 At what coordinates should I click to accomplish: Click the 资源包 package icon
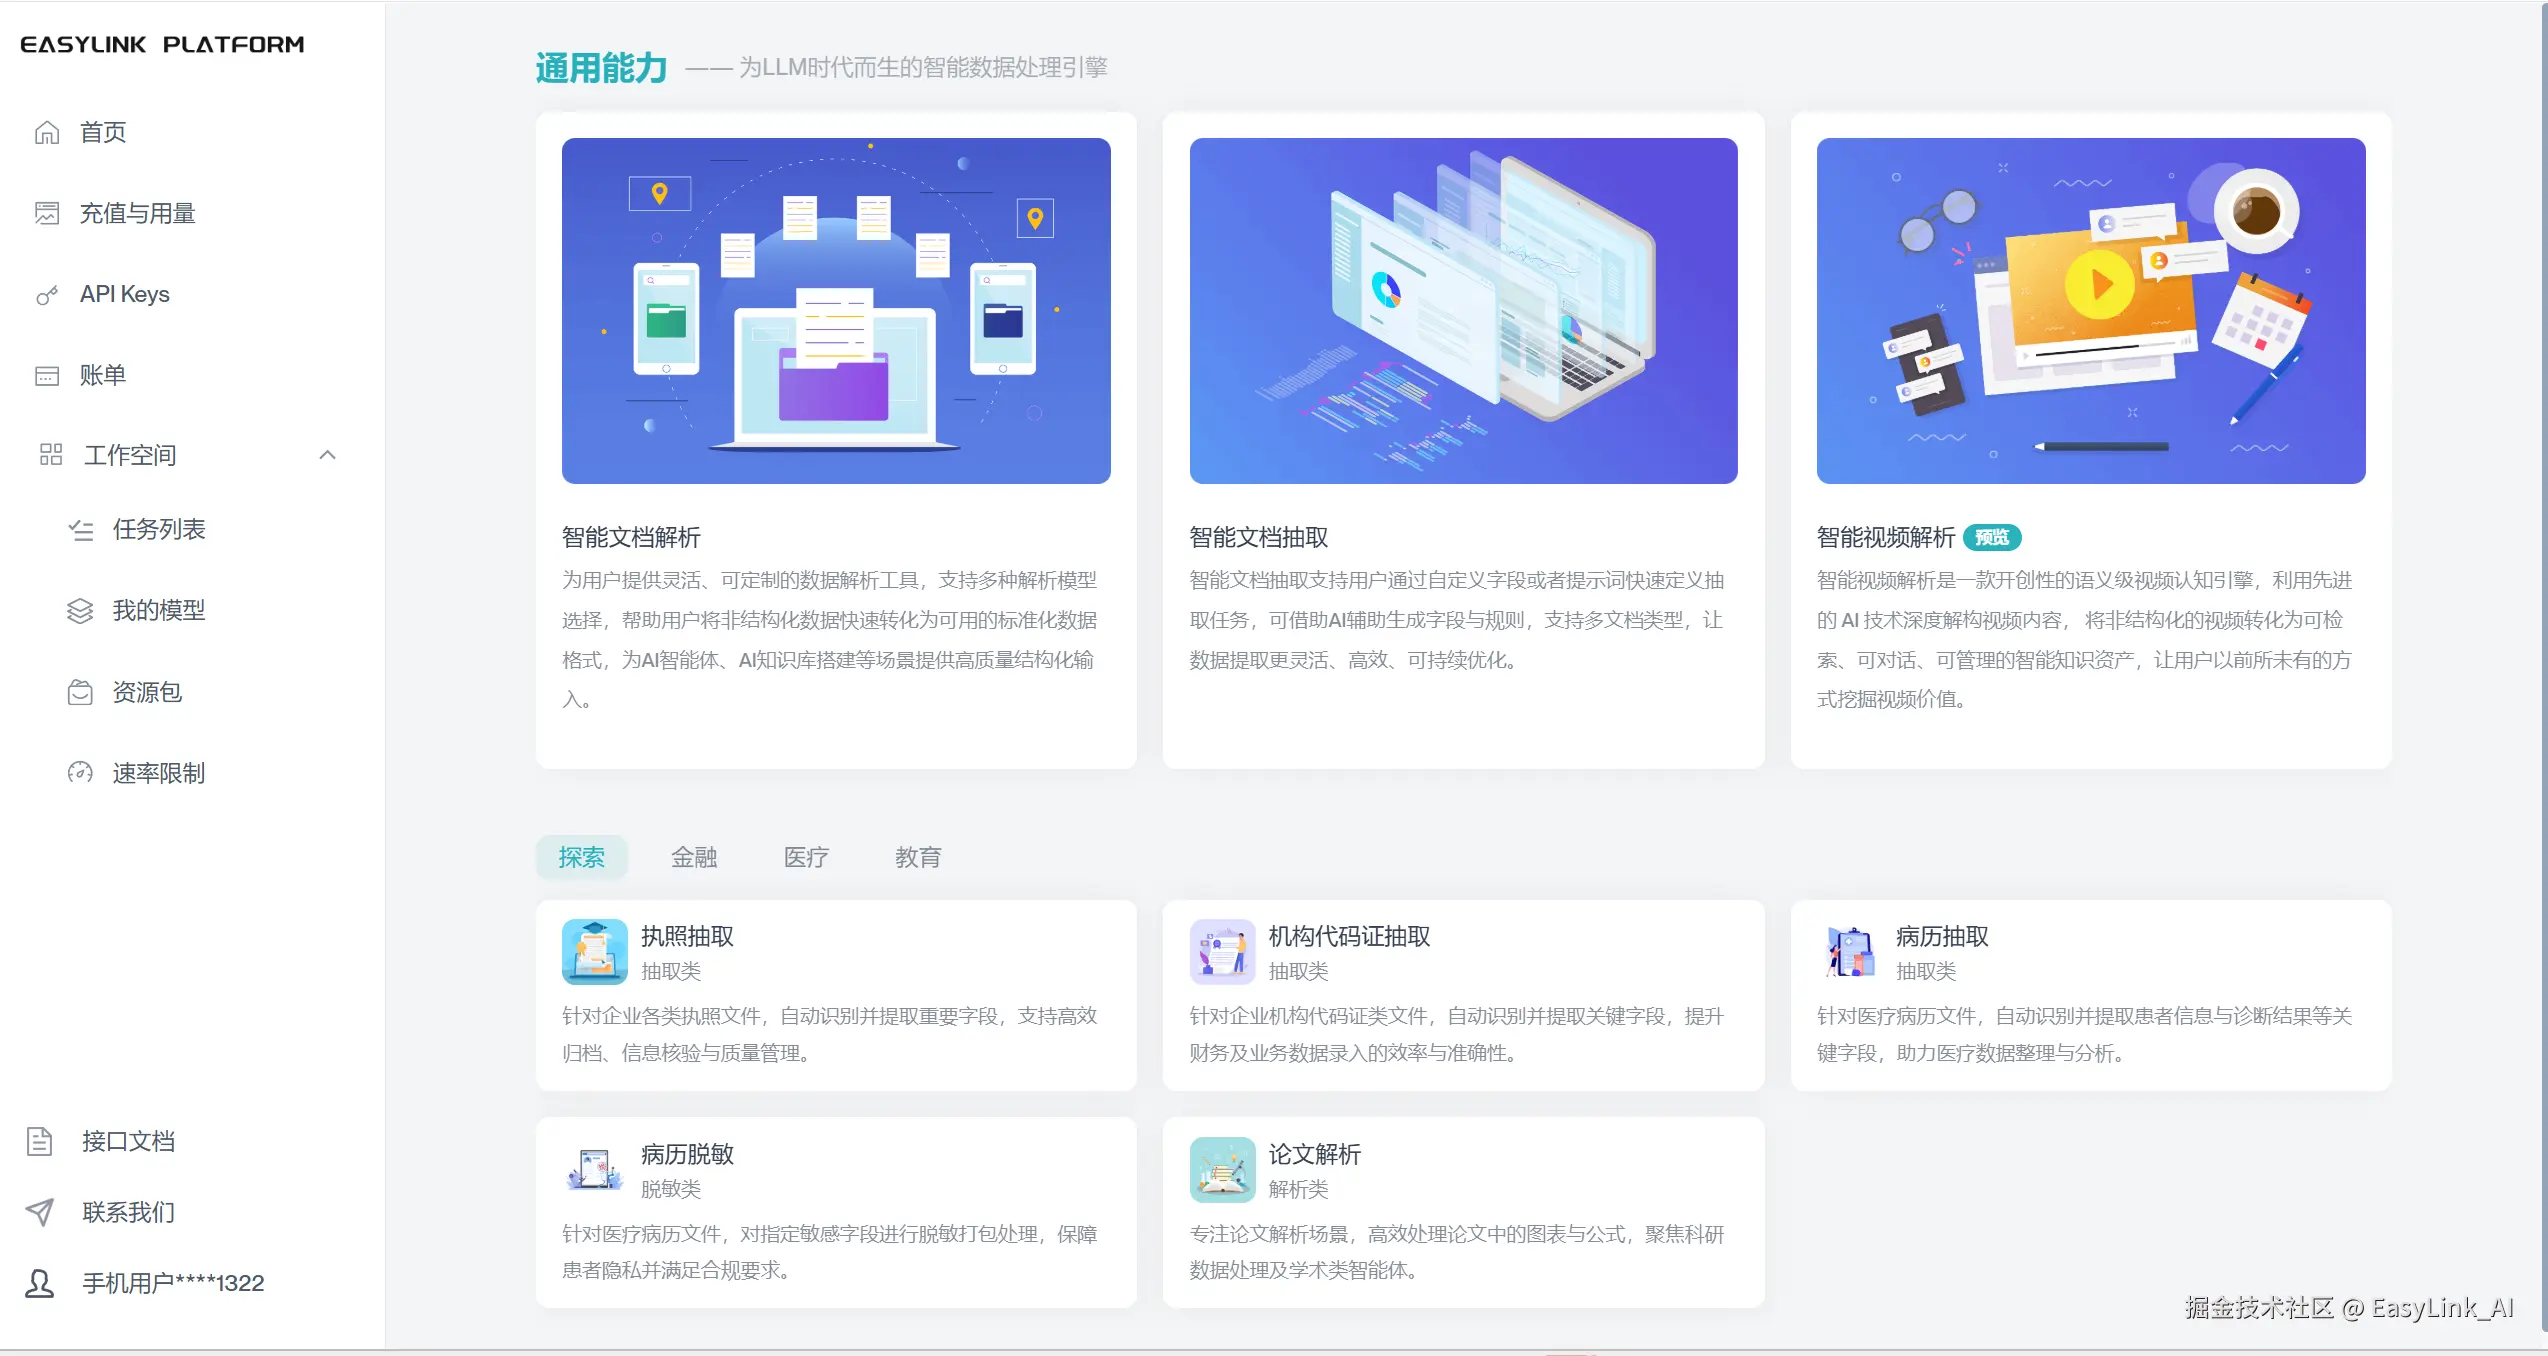[80, 692]
